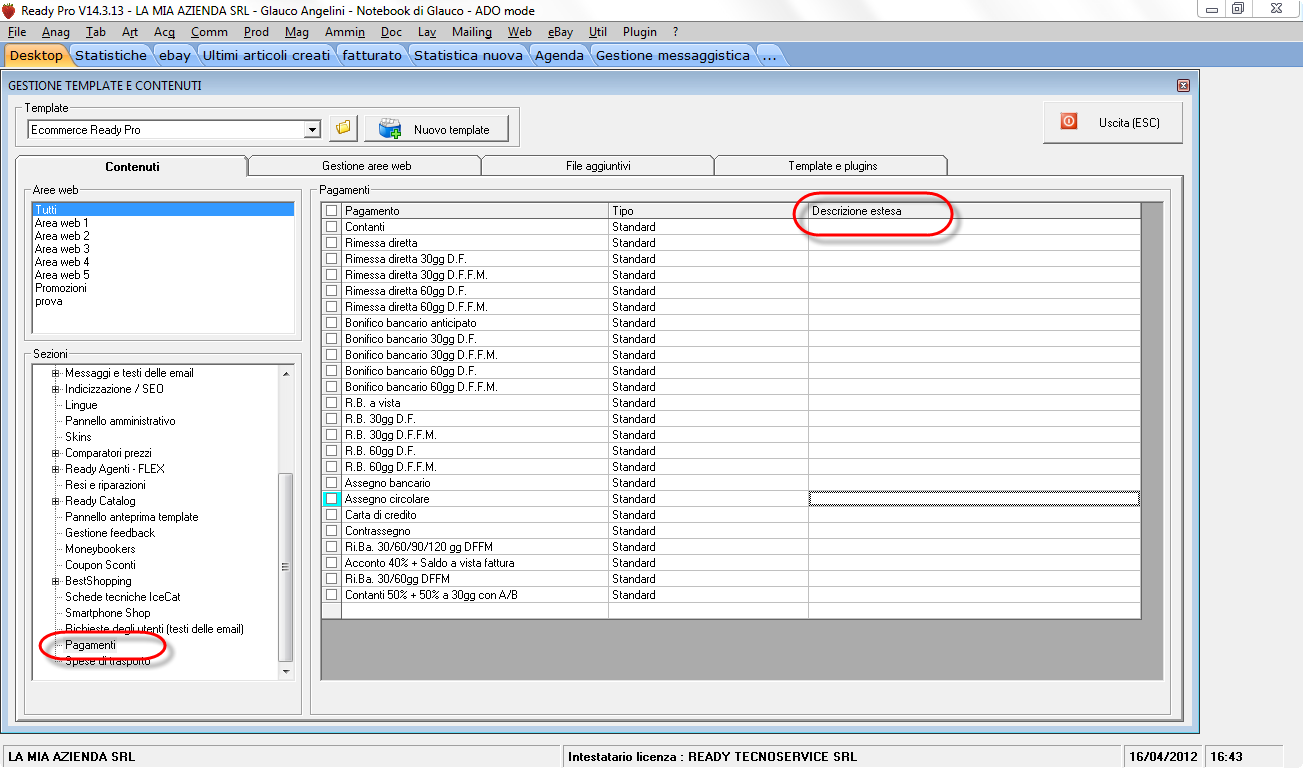Image resolution: width=1303 pixels, height=768 pixels.
Task: Click the Ready Pro strawberry app icon
Action: [9, 9]
